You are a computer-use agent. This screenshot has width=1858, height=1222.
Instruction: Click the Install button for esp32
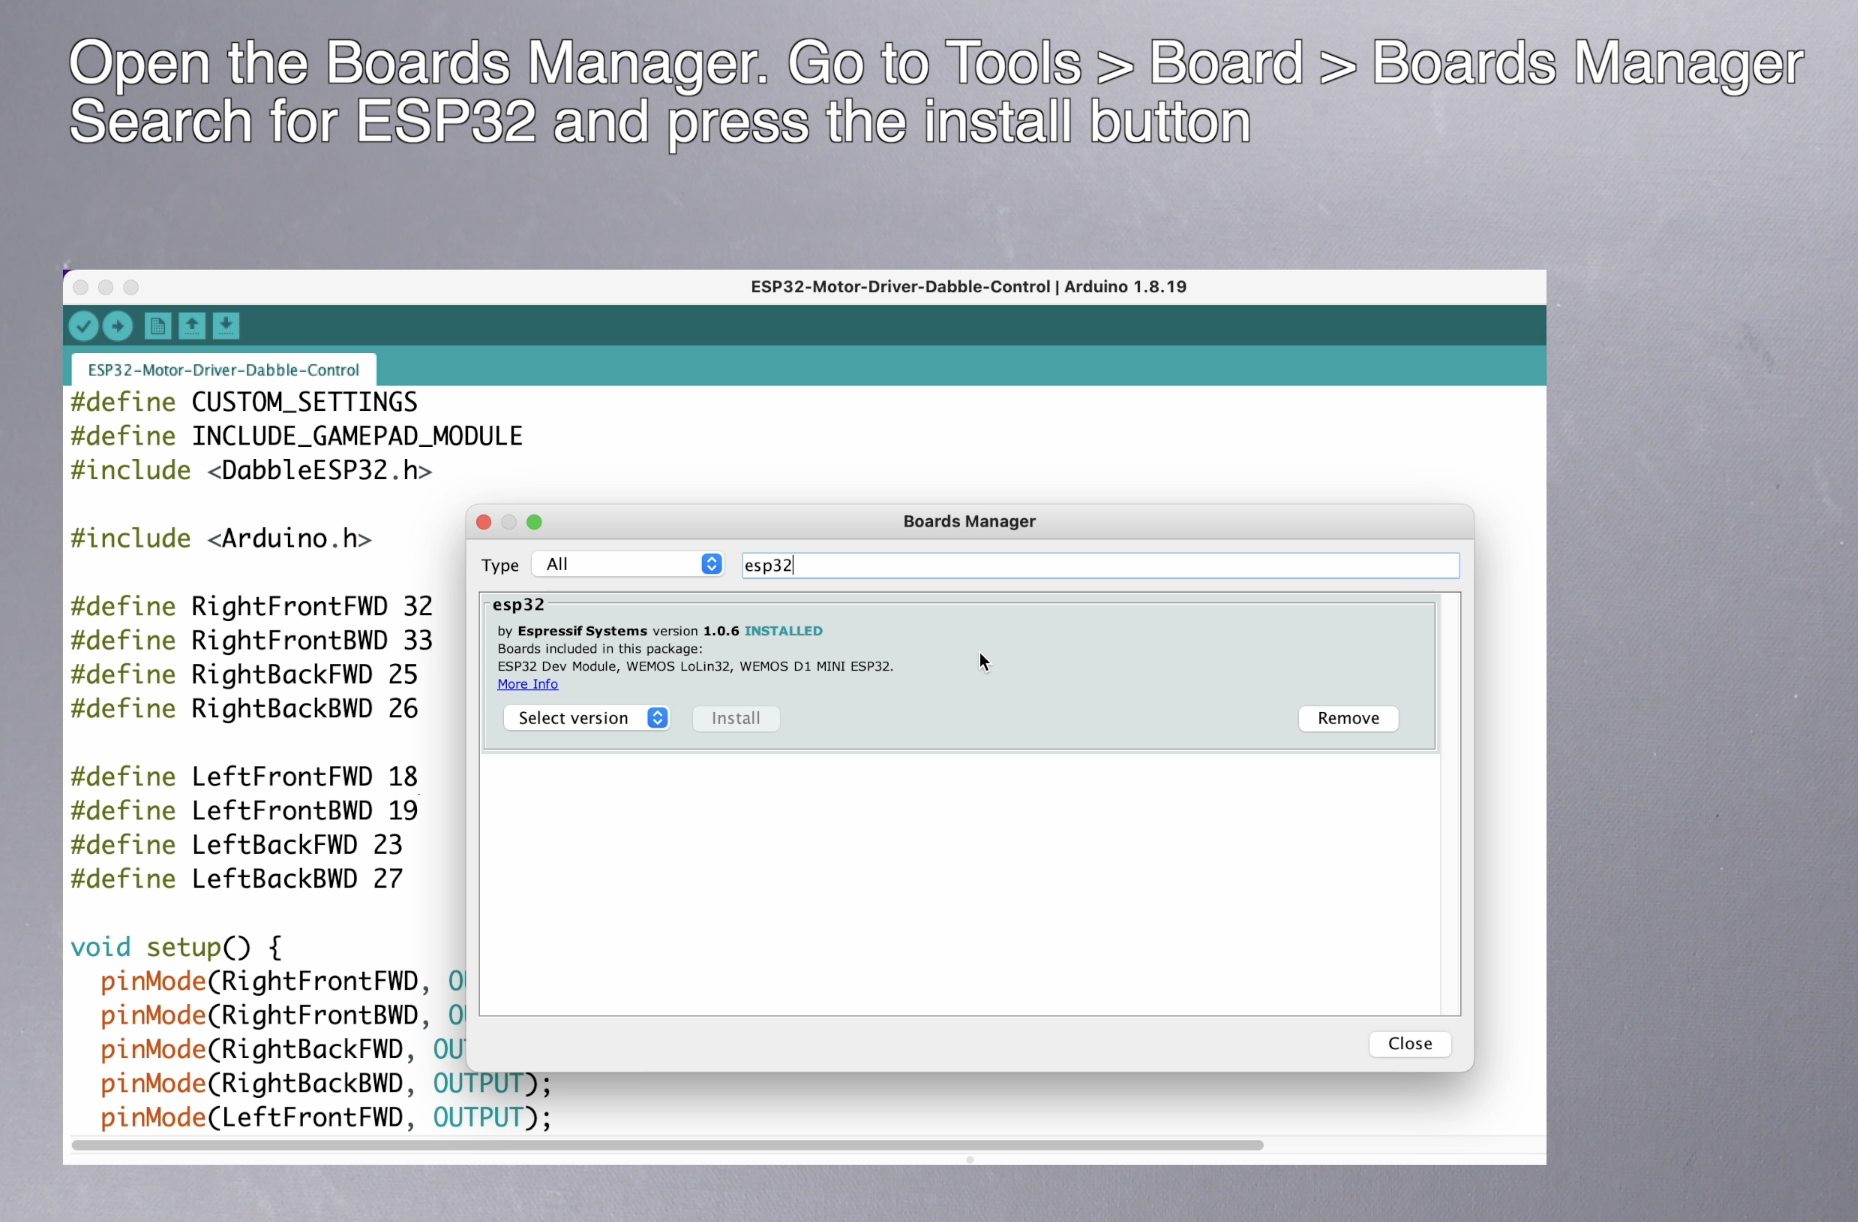point(736,718)
